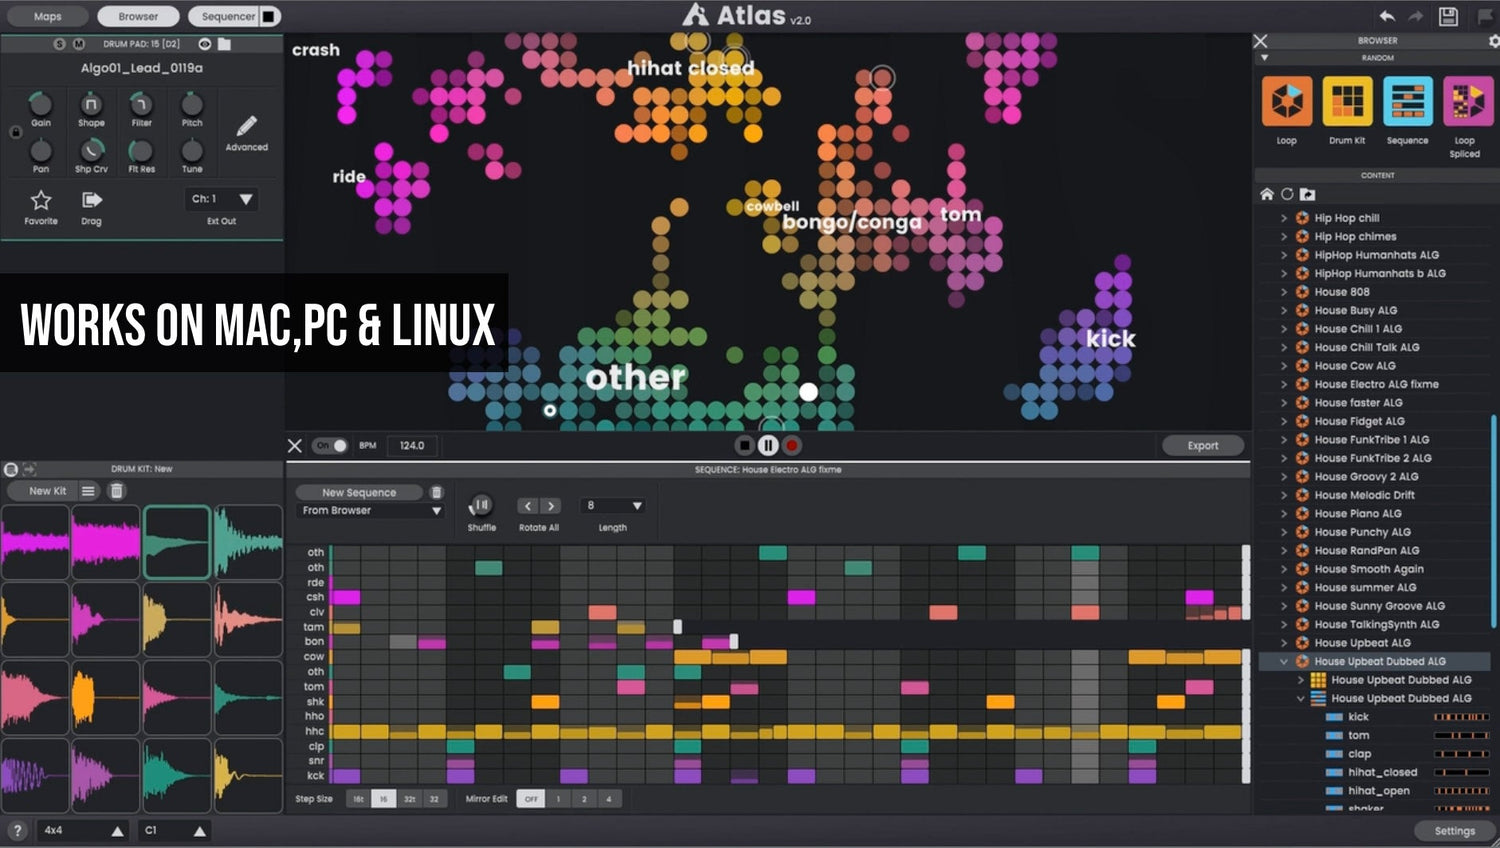Expand the House Cow ALG folder
Viewport: 1500px width, 848px height.
click(x=1284, y=366)
